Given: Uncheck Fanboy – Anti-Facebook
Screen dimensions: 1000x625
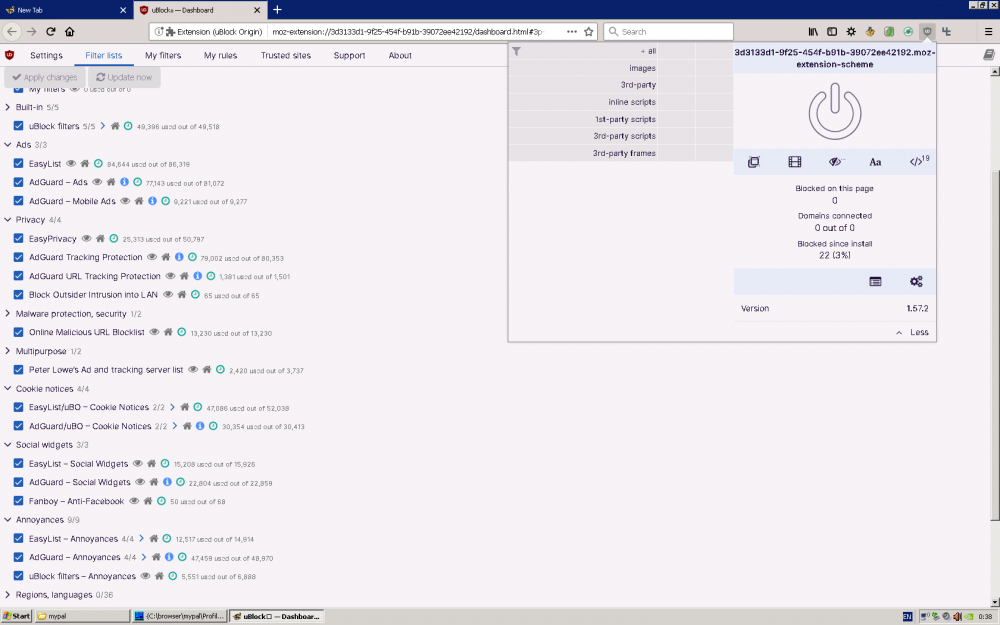Looking at the screenshot, I should point(17,500).
